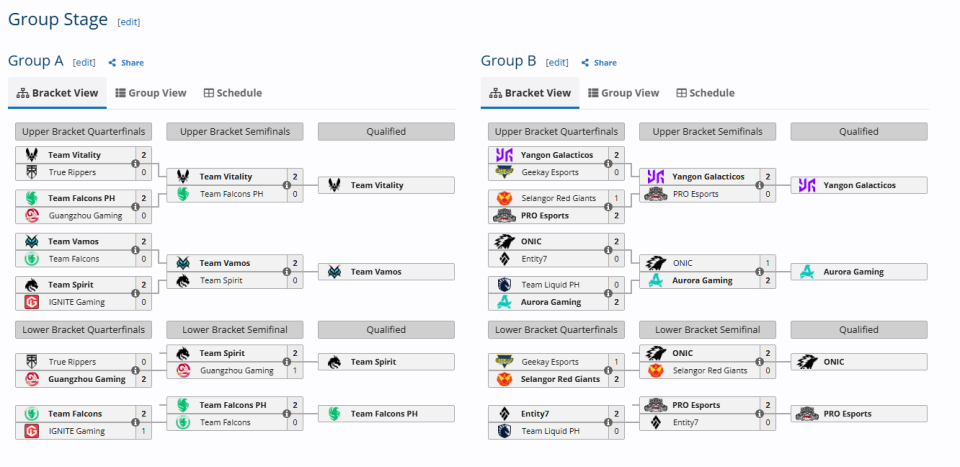Click Aurora Gaming in Group B Upper Bracket Semifinals
This screenshot has height=467, width=960.
point(702,280)
